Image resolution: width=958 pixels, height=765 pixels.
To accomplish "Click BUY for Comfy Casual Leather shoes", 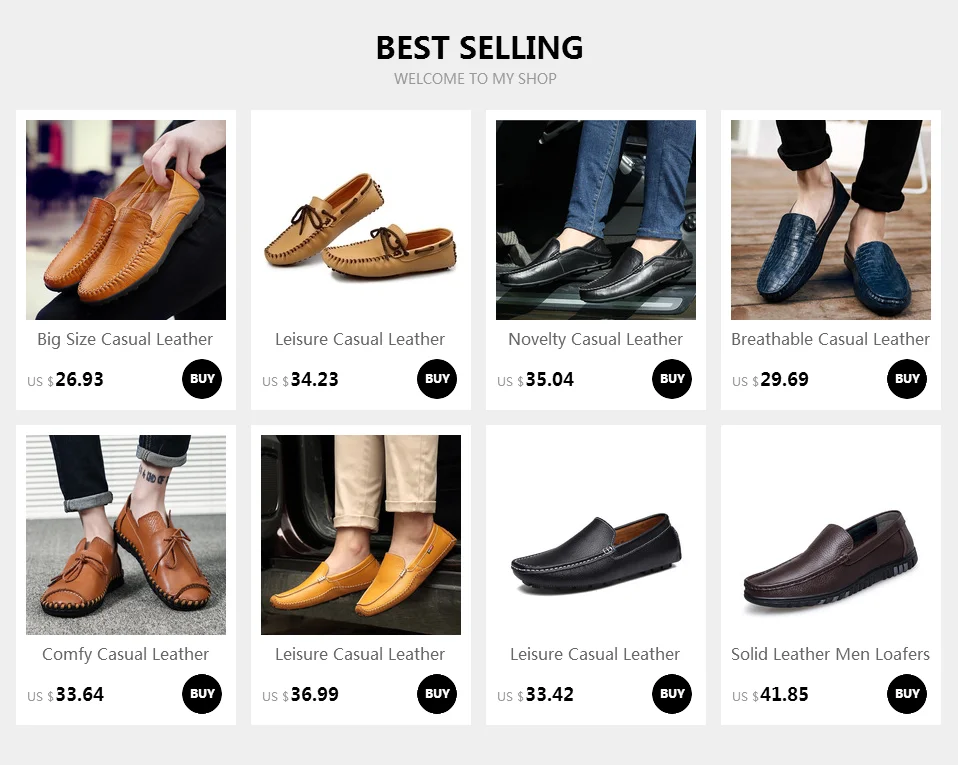I will click(x=202, y=694).
